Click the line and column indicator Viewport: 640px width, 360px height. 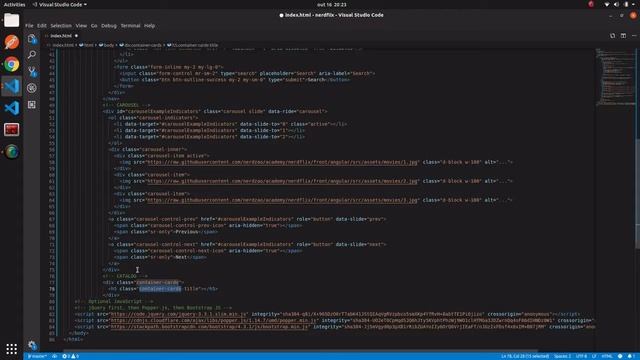pos(525,356)
